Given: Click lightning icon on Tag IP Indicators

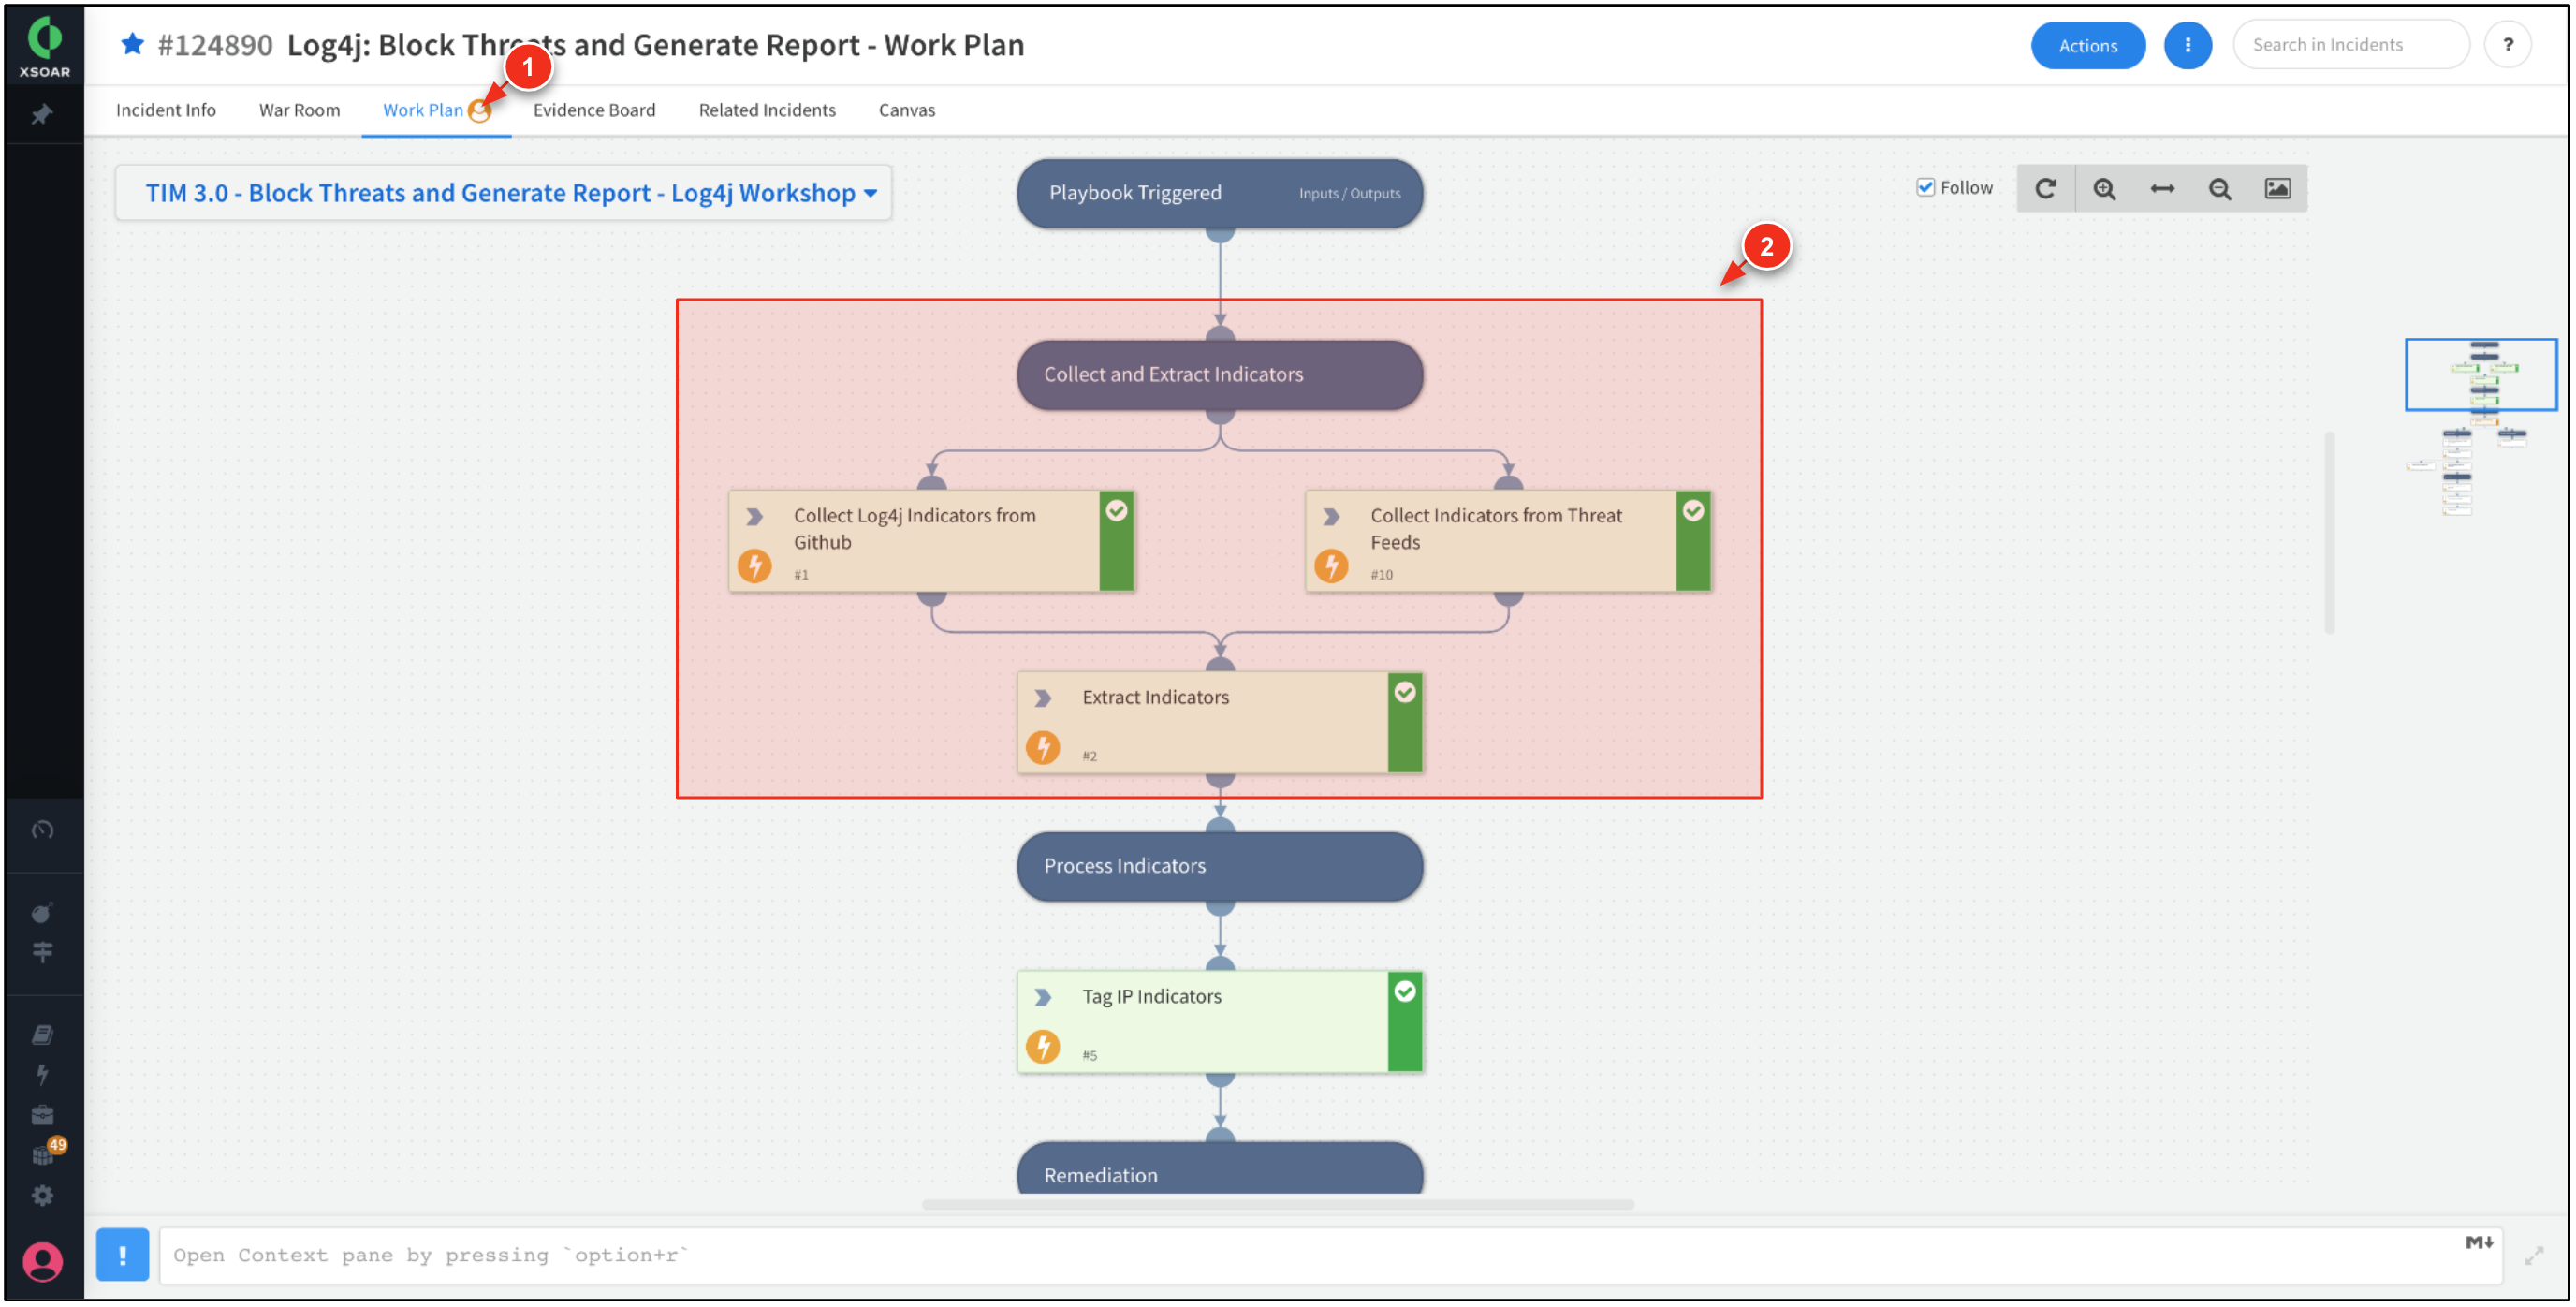Looking at the screenshot, I should (x=1043, y=1047).
